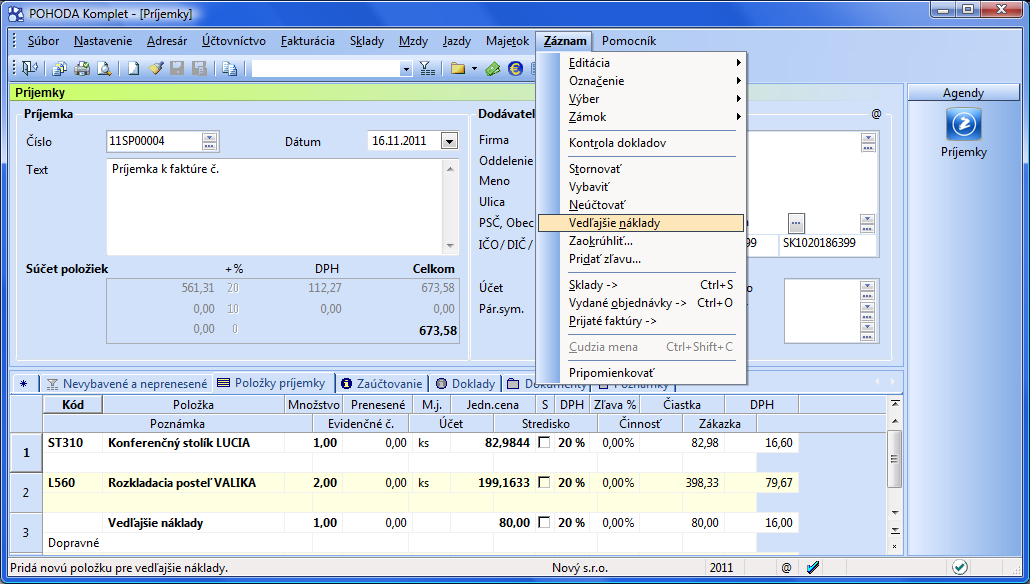Open the dropdown arrow beside the folder icon
The height and width of the screenshot is (584, 1030).
click(x=474, y=68)
